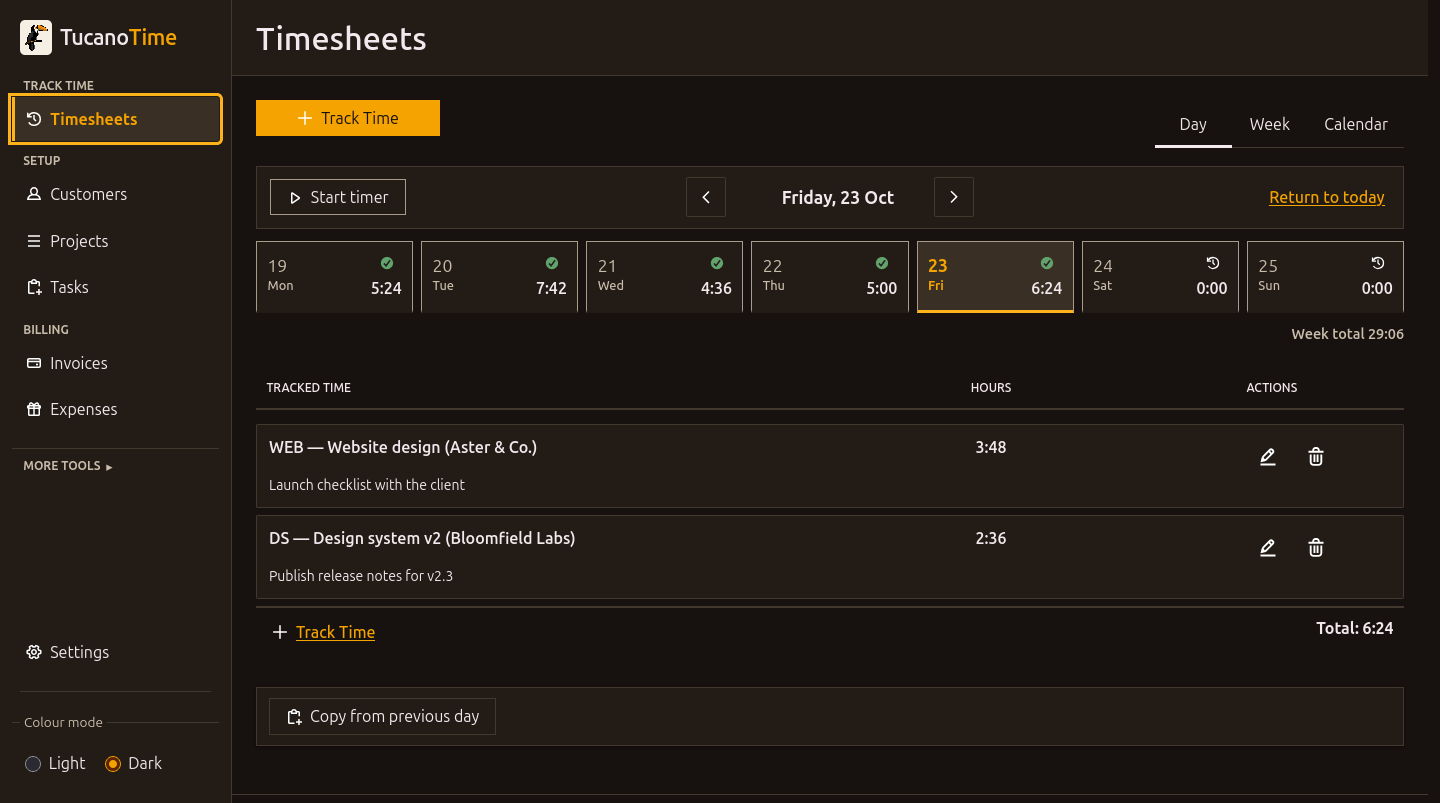
Task: Click the 'Total: 6:24' text
Action: tap(1355, 628)
